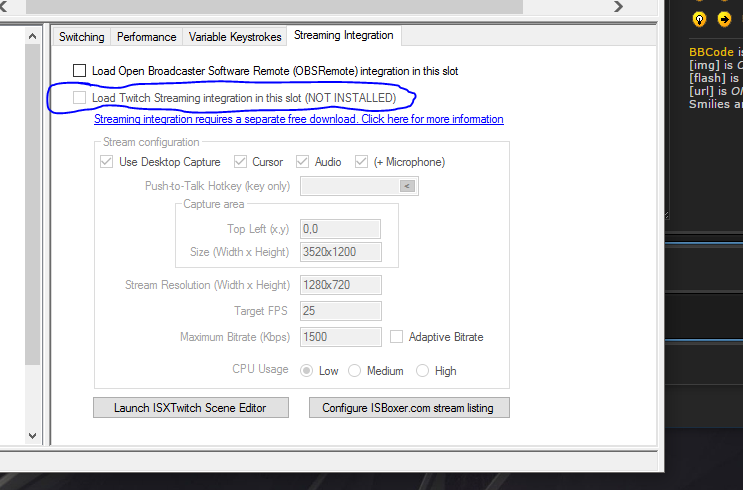743x490 pixels.
Task: Click the Push-to-Talk hotkey clear arrow button
Action: [x=407, y=186]
